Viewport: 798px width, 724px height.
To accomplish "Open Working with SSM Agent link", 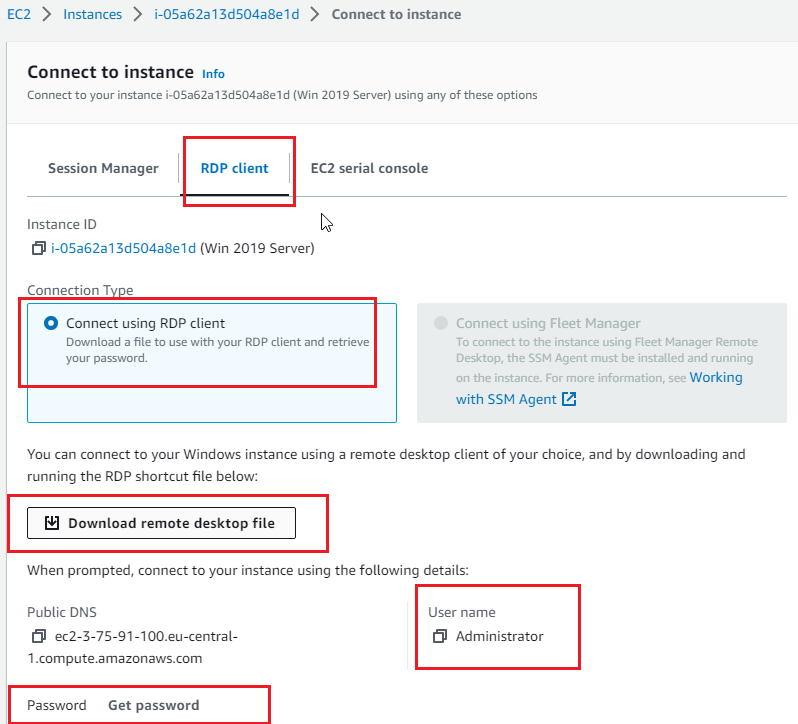I will (600, 388).
